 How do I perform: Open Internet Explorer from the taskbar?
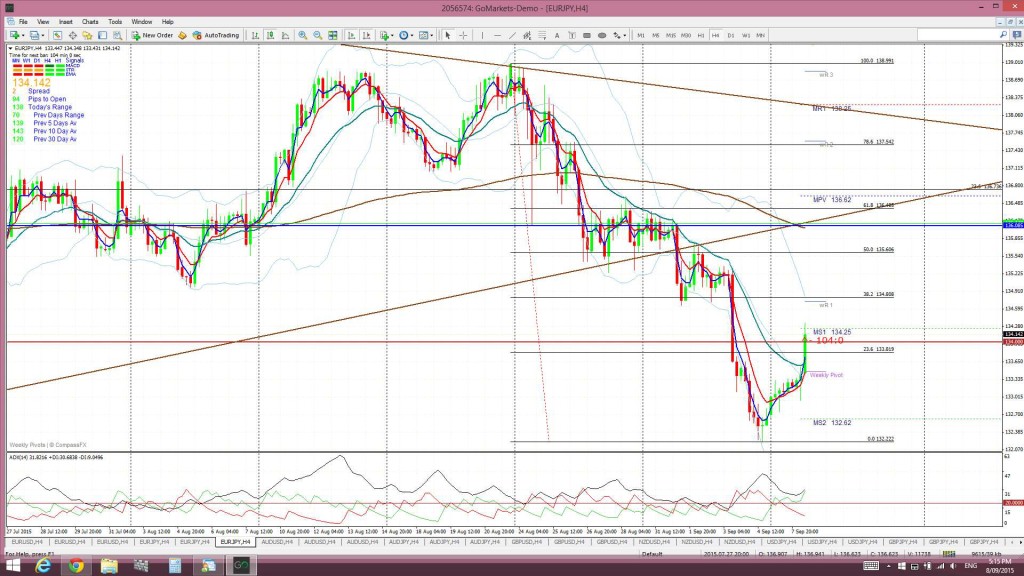click(43, 566)
